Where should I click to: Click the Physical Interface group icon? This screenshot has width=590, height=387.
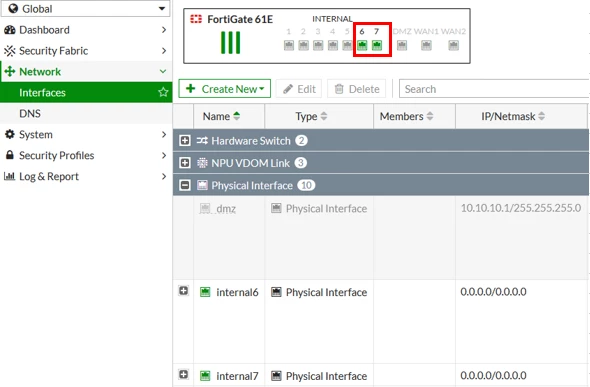pos(202,185)
